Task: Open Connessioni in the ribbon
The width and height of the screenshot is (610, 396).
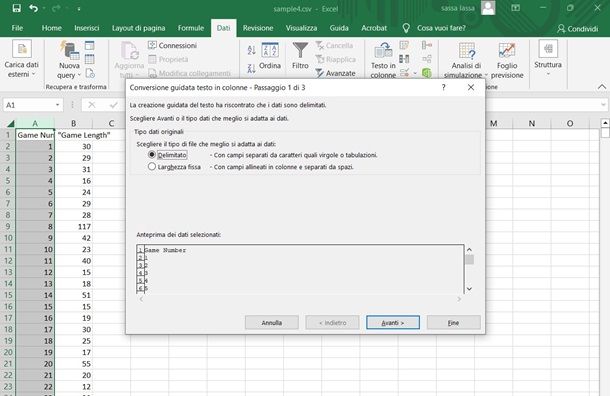Action: [x=172, y=46]
